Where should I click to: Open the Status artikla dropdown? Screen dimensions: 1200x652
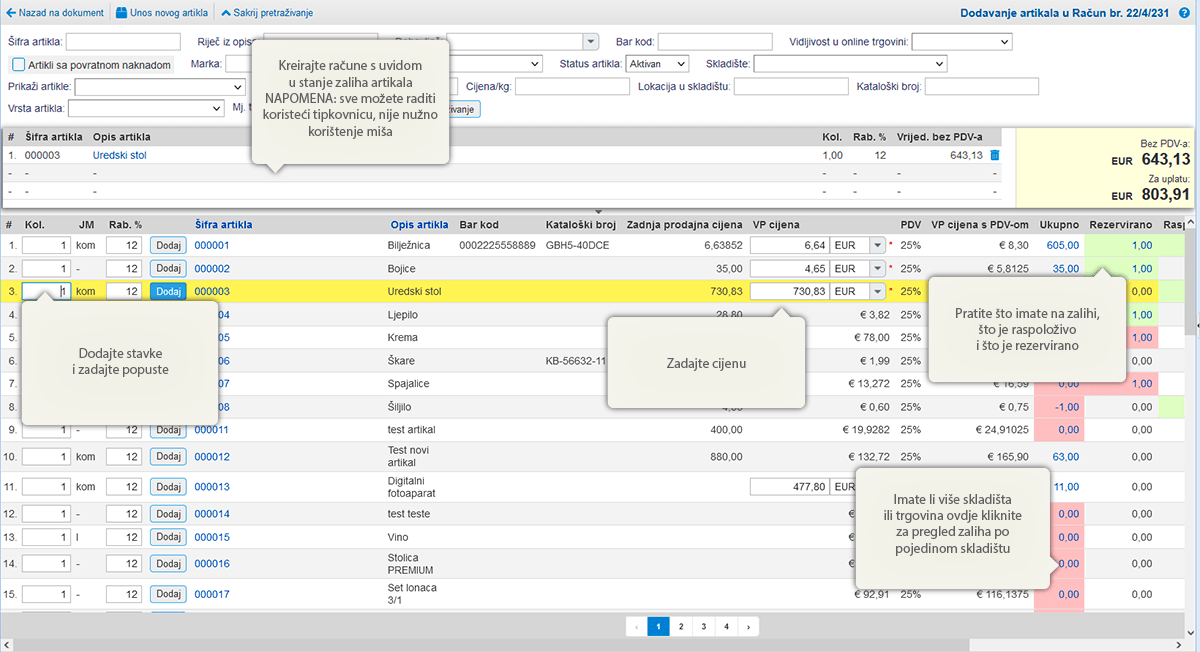[x=657, y=64]
